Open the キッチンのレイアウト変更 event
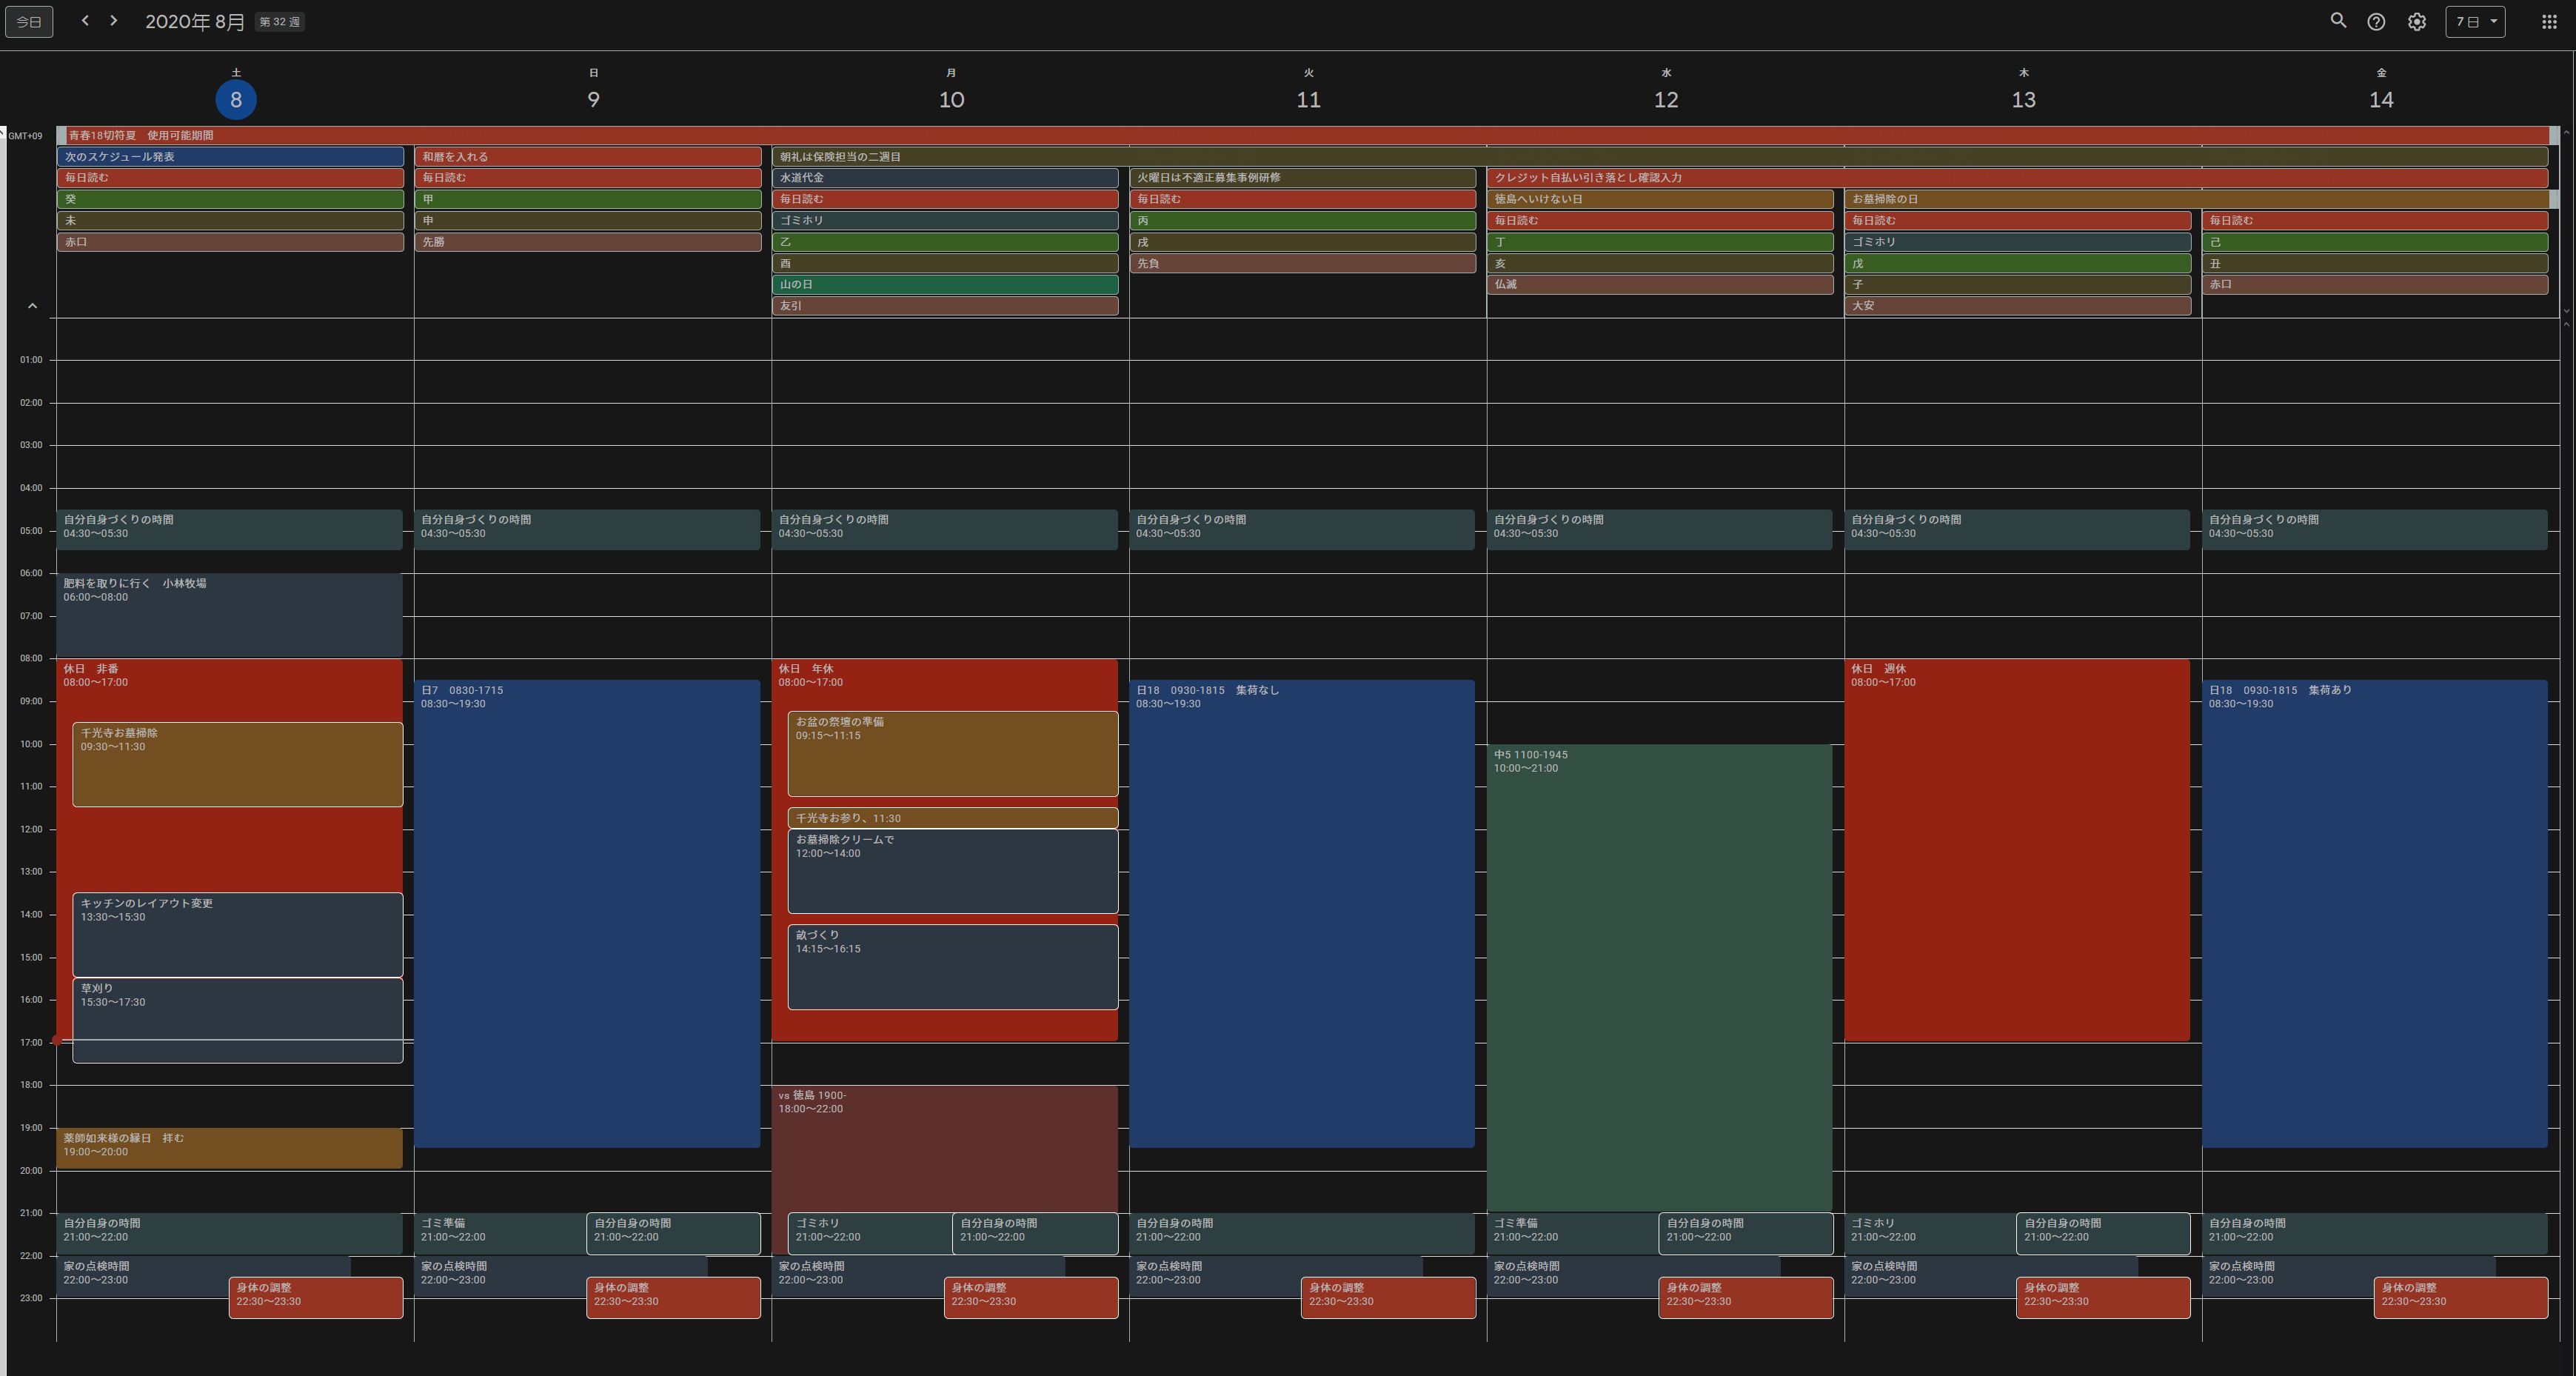This screenshot has height=1376, width=2576. 237,935
